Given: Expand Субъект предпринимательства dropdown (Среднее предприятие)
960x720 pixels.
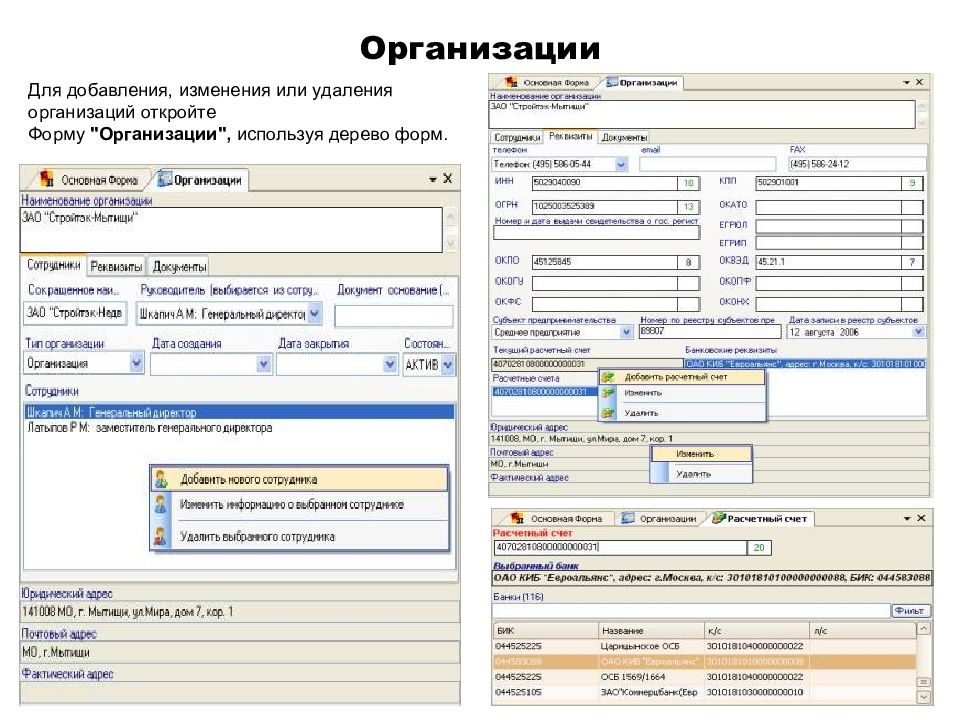Looking at the screenshot, I should tap(626, 332).
